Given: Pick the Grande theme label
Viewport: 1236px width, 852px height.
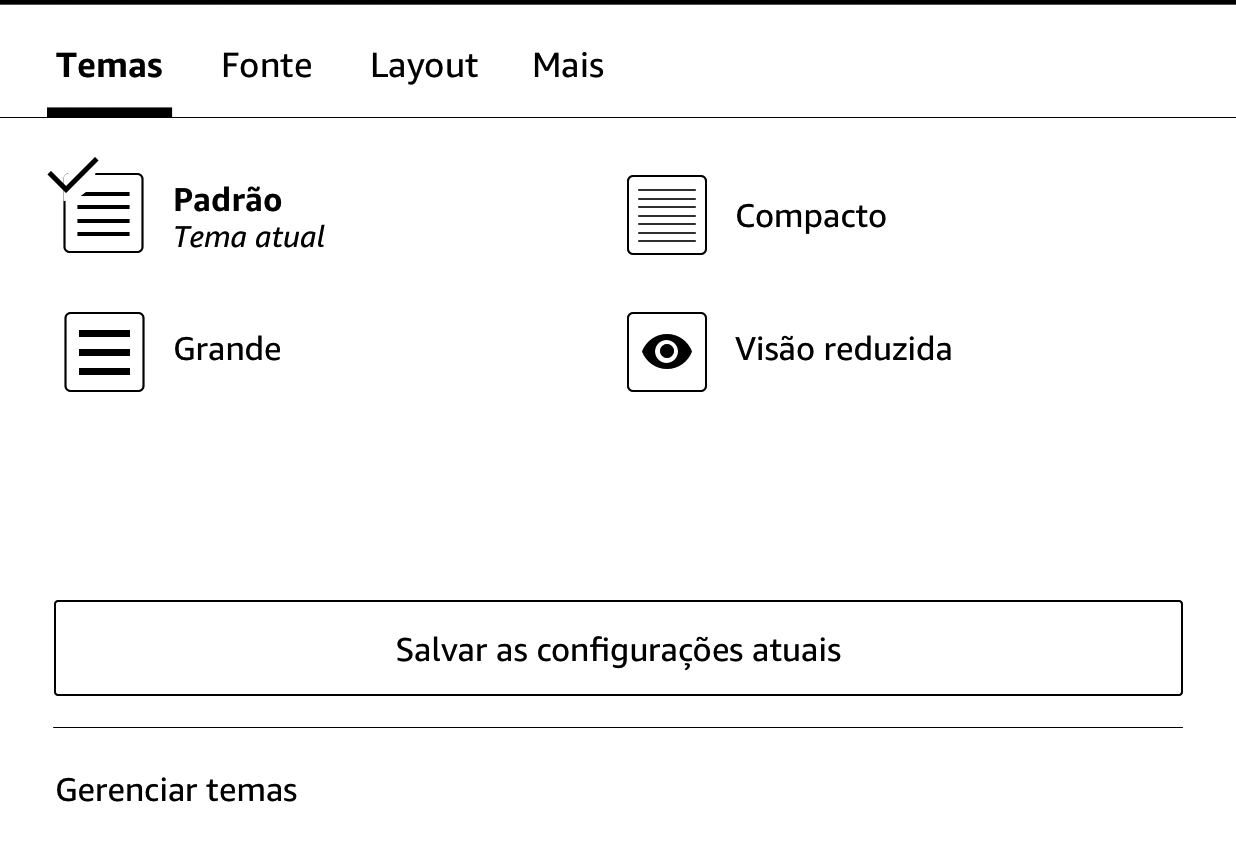Looking at the screenshot, I should pos(227,349).
